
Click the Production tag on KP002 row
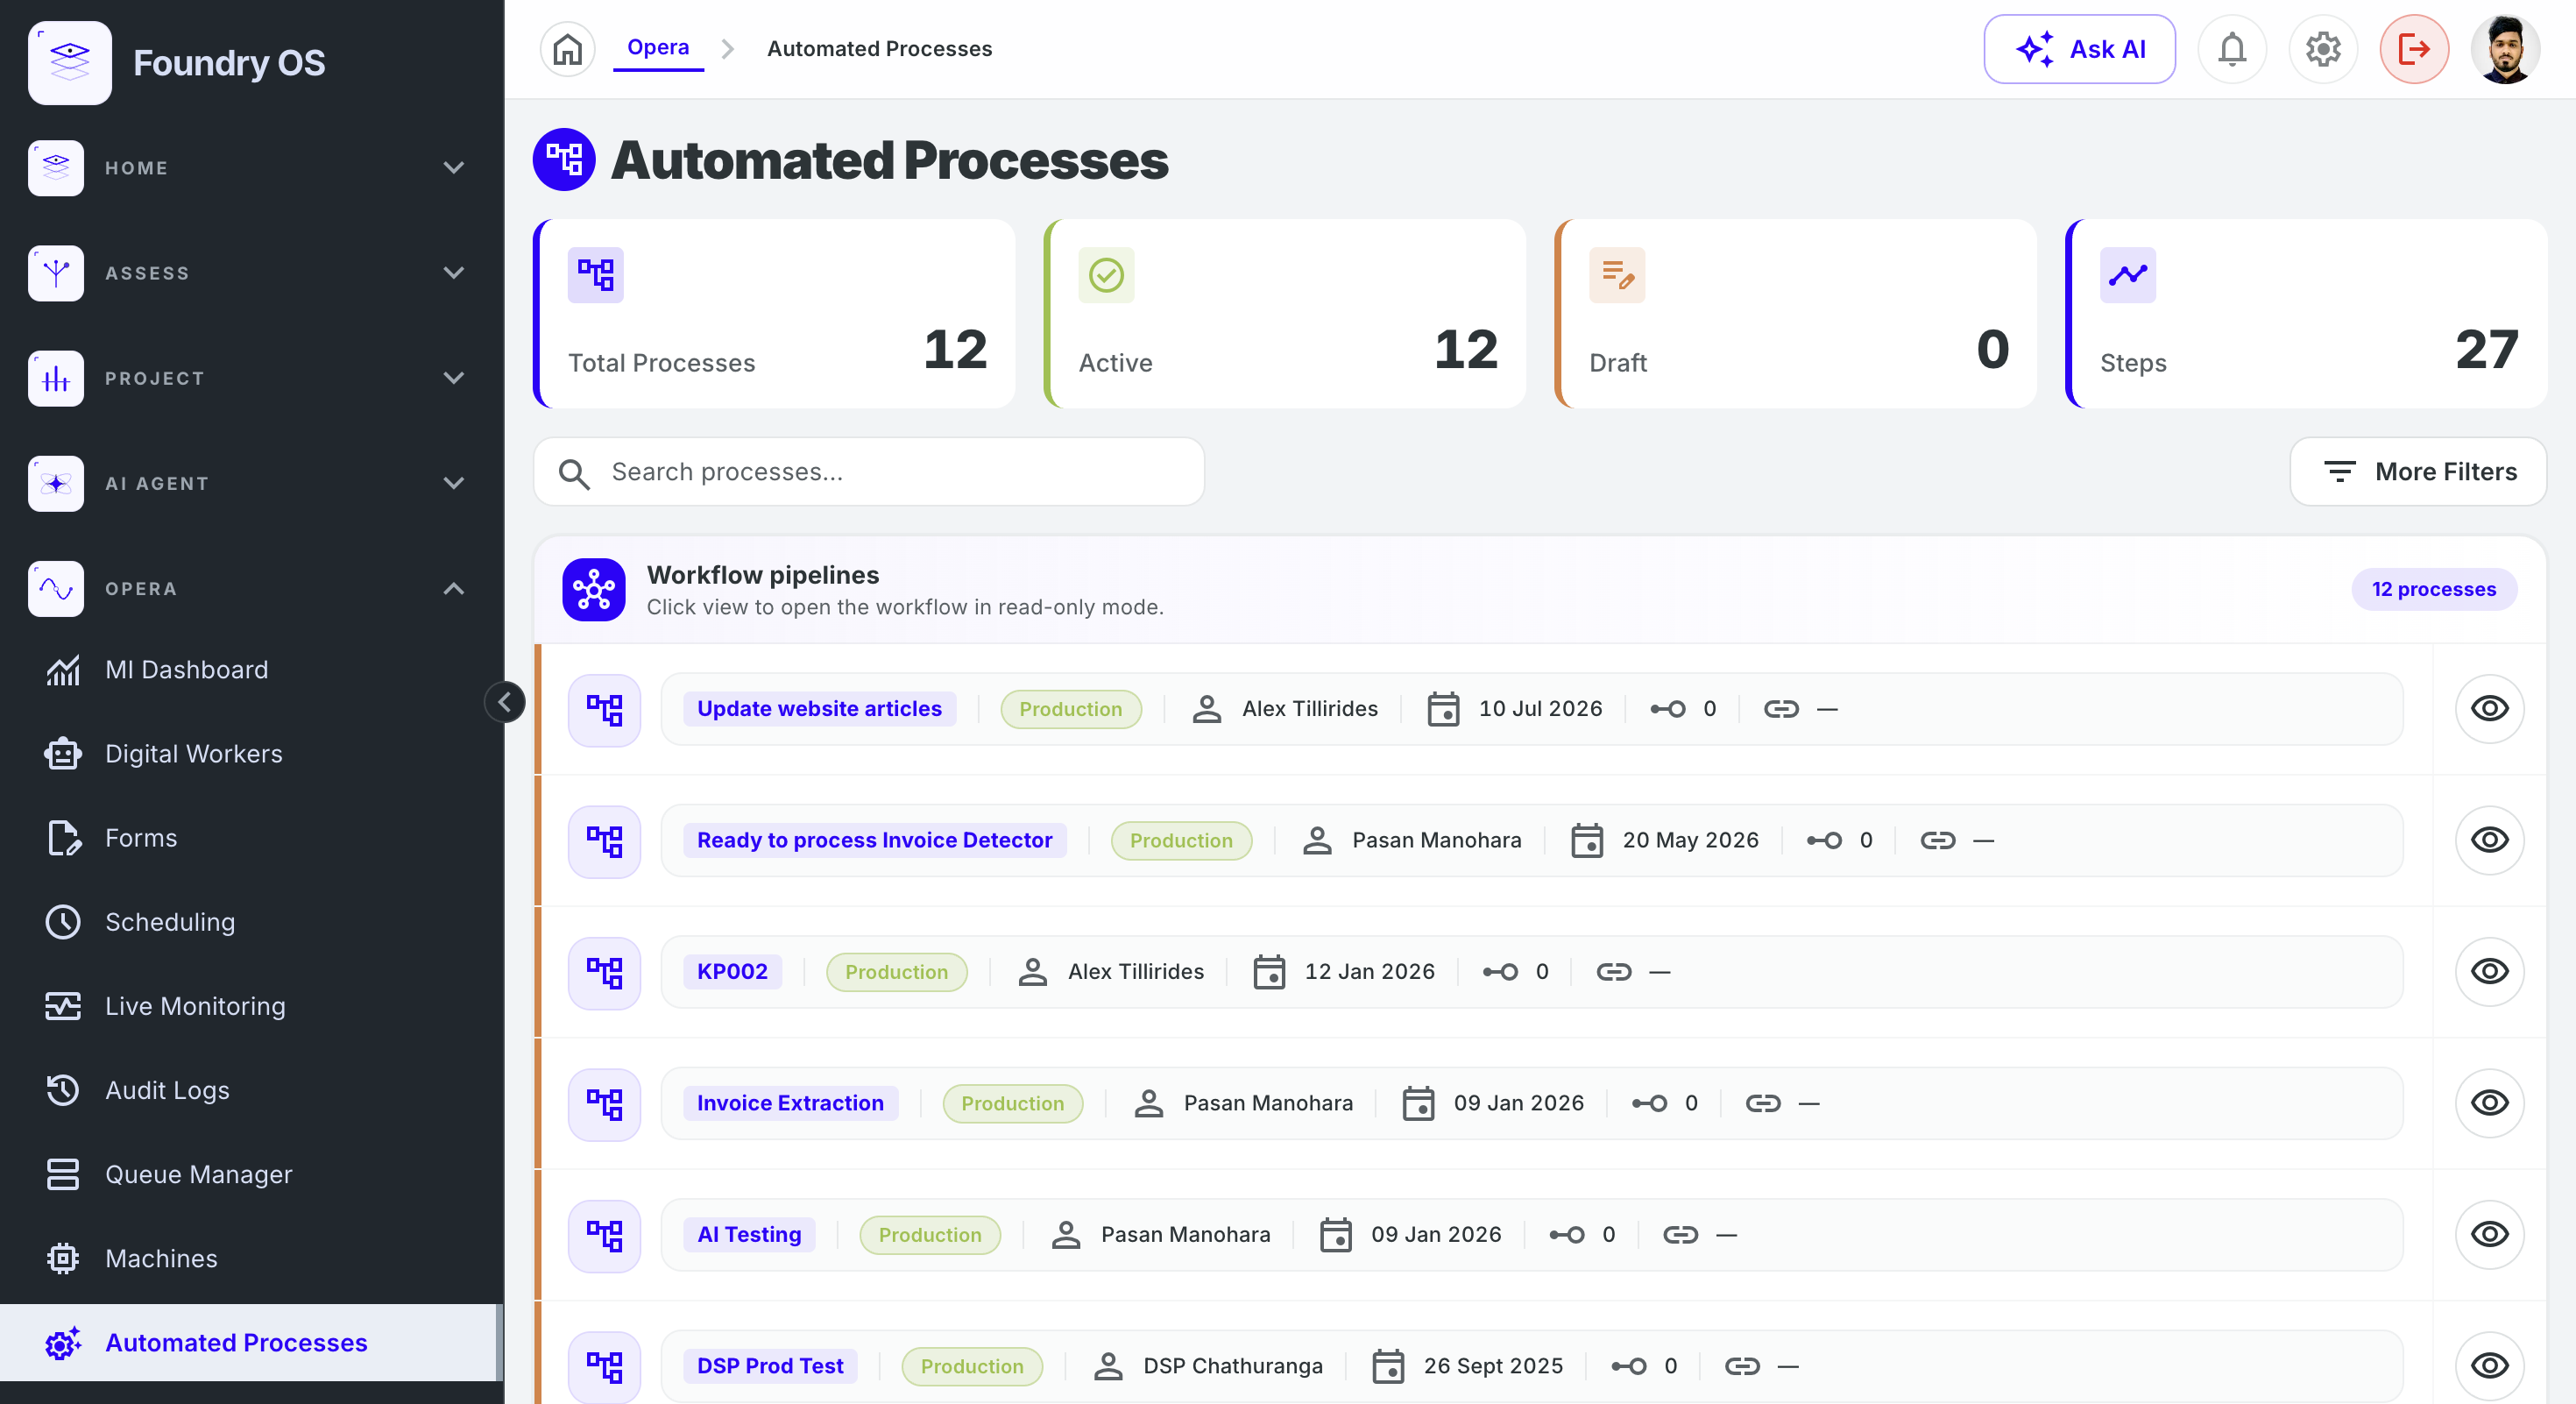896,971
